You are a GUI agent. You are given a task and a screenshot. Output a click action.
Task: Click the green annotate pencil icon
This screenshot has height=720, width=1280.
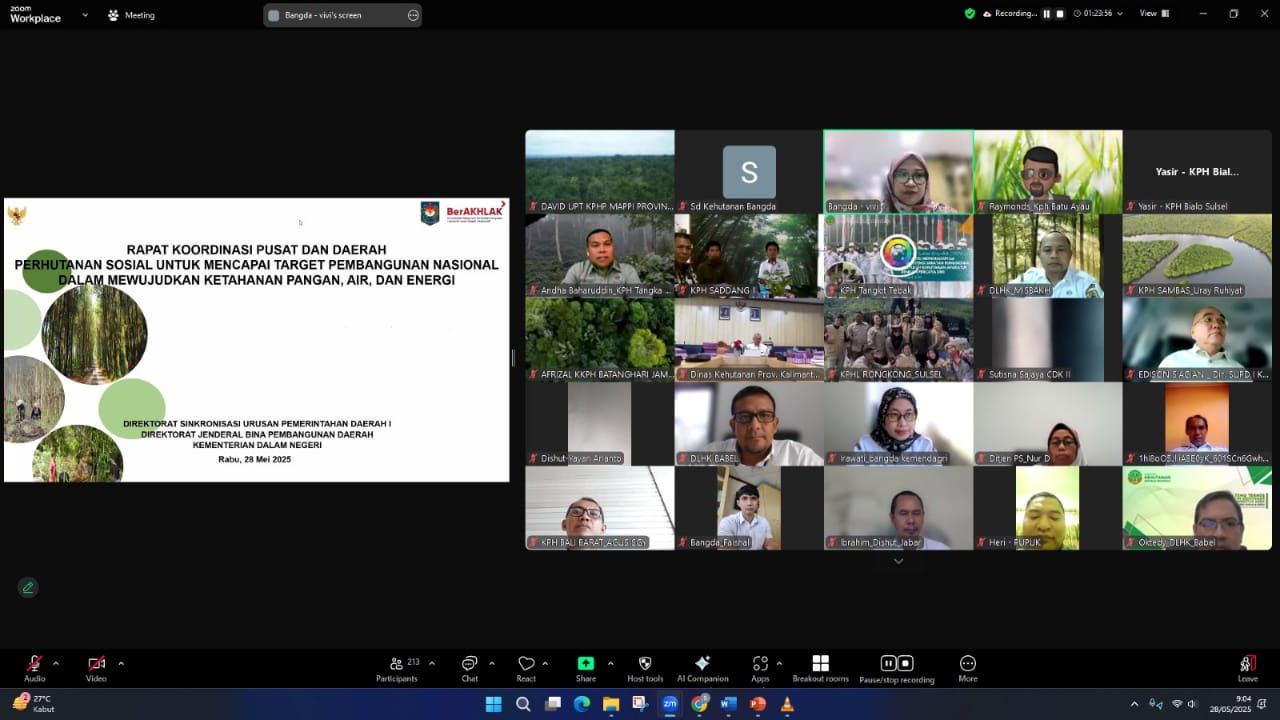pyautogui.click(x=28, y=588)
